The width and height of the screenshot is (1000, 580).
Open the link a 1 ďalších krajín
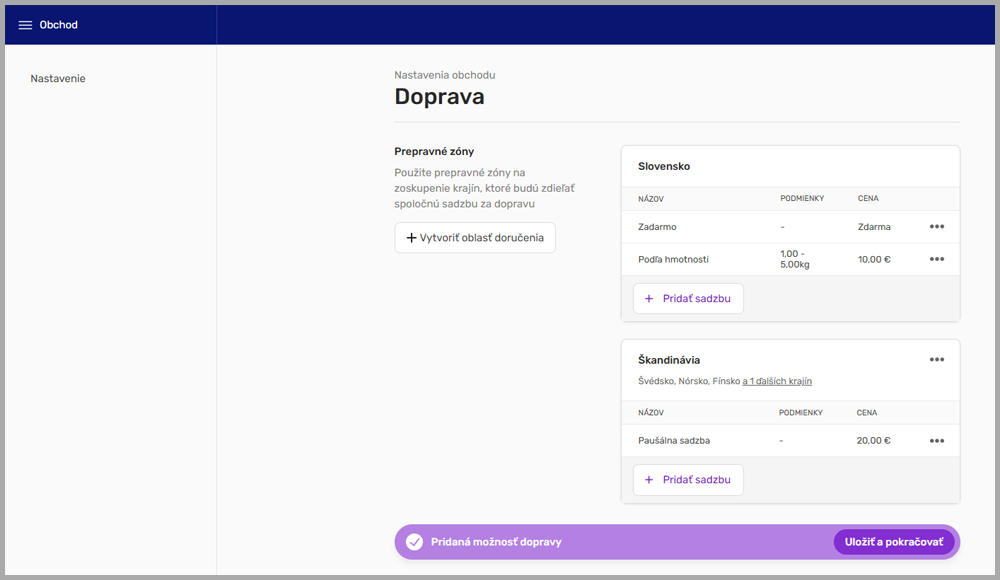click(x=775, y=381)
